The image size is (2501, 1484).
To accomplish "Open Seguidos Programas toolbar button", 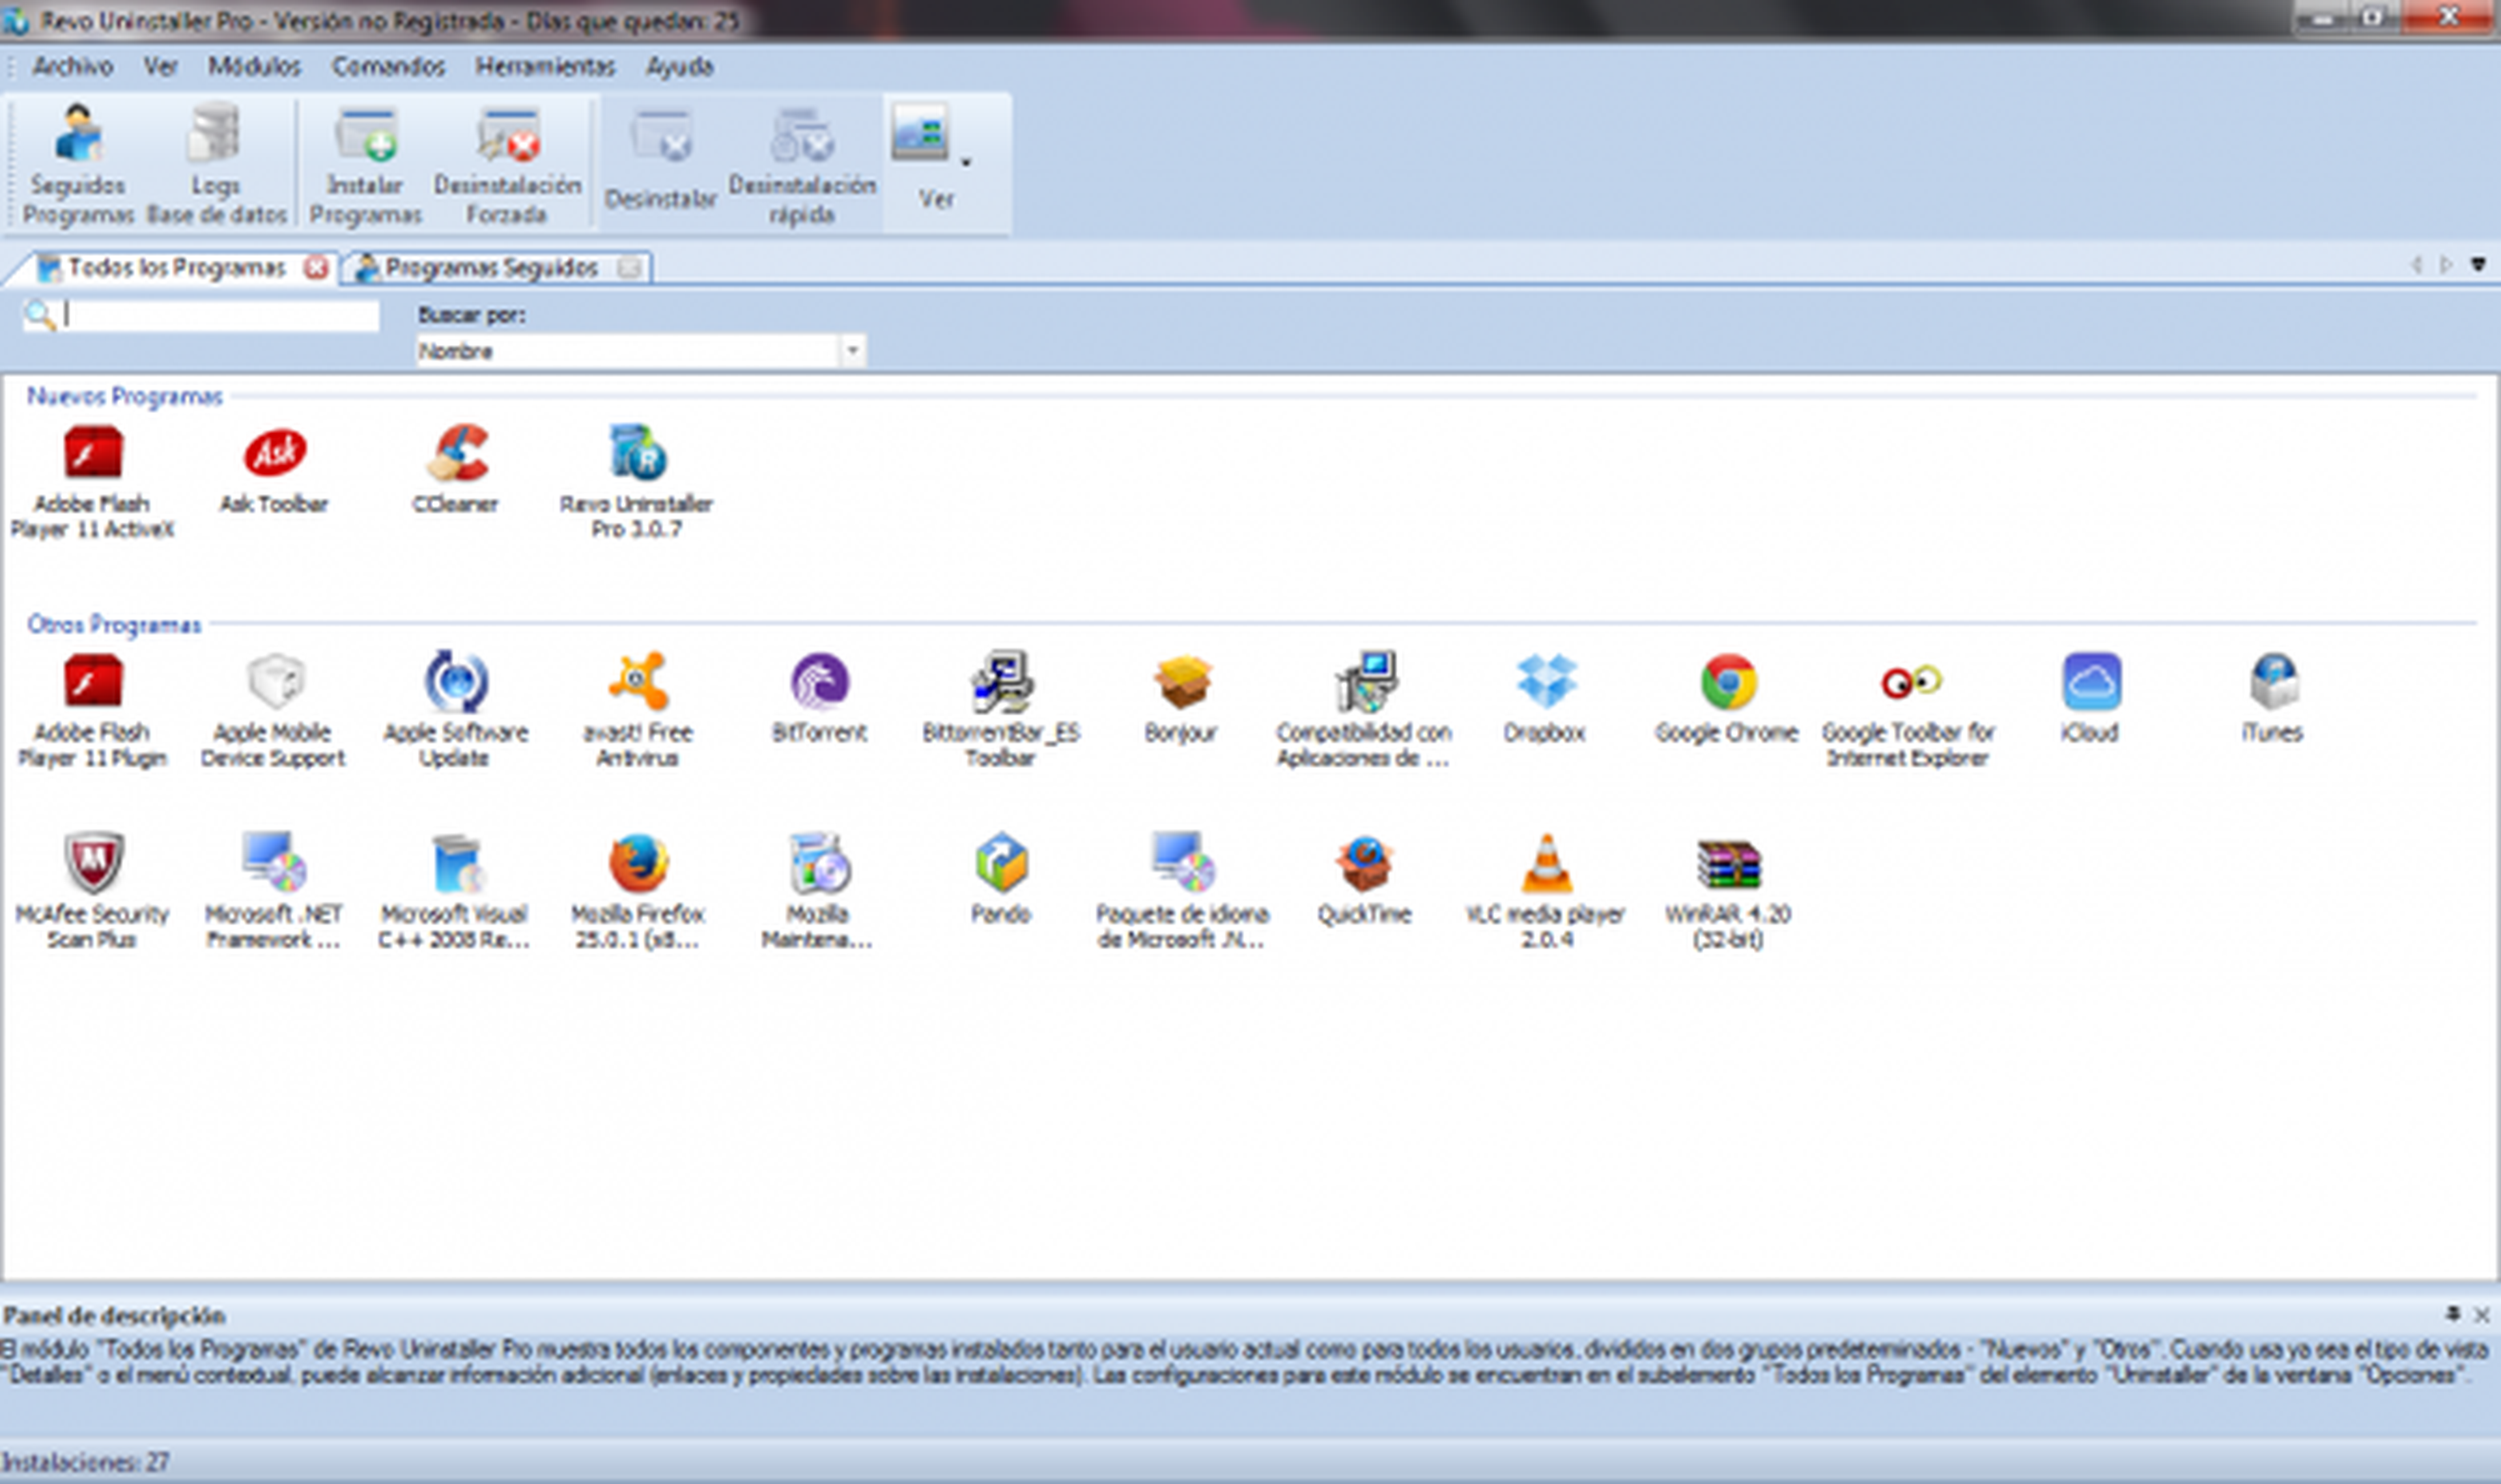I will [x=78, y=165].
